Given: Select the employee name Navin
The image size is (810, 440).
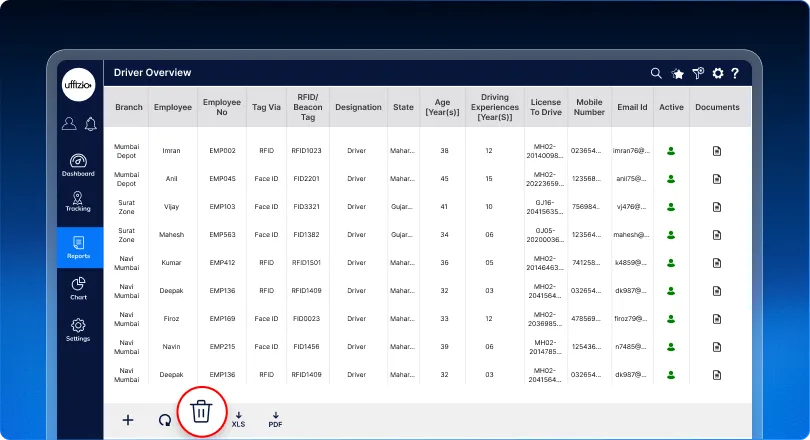Looking at the screenshot, I should 172,347.
